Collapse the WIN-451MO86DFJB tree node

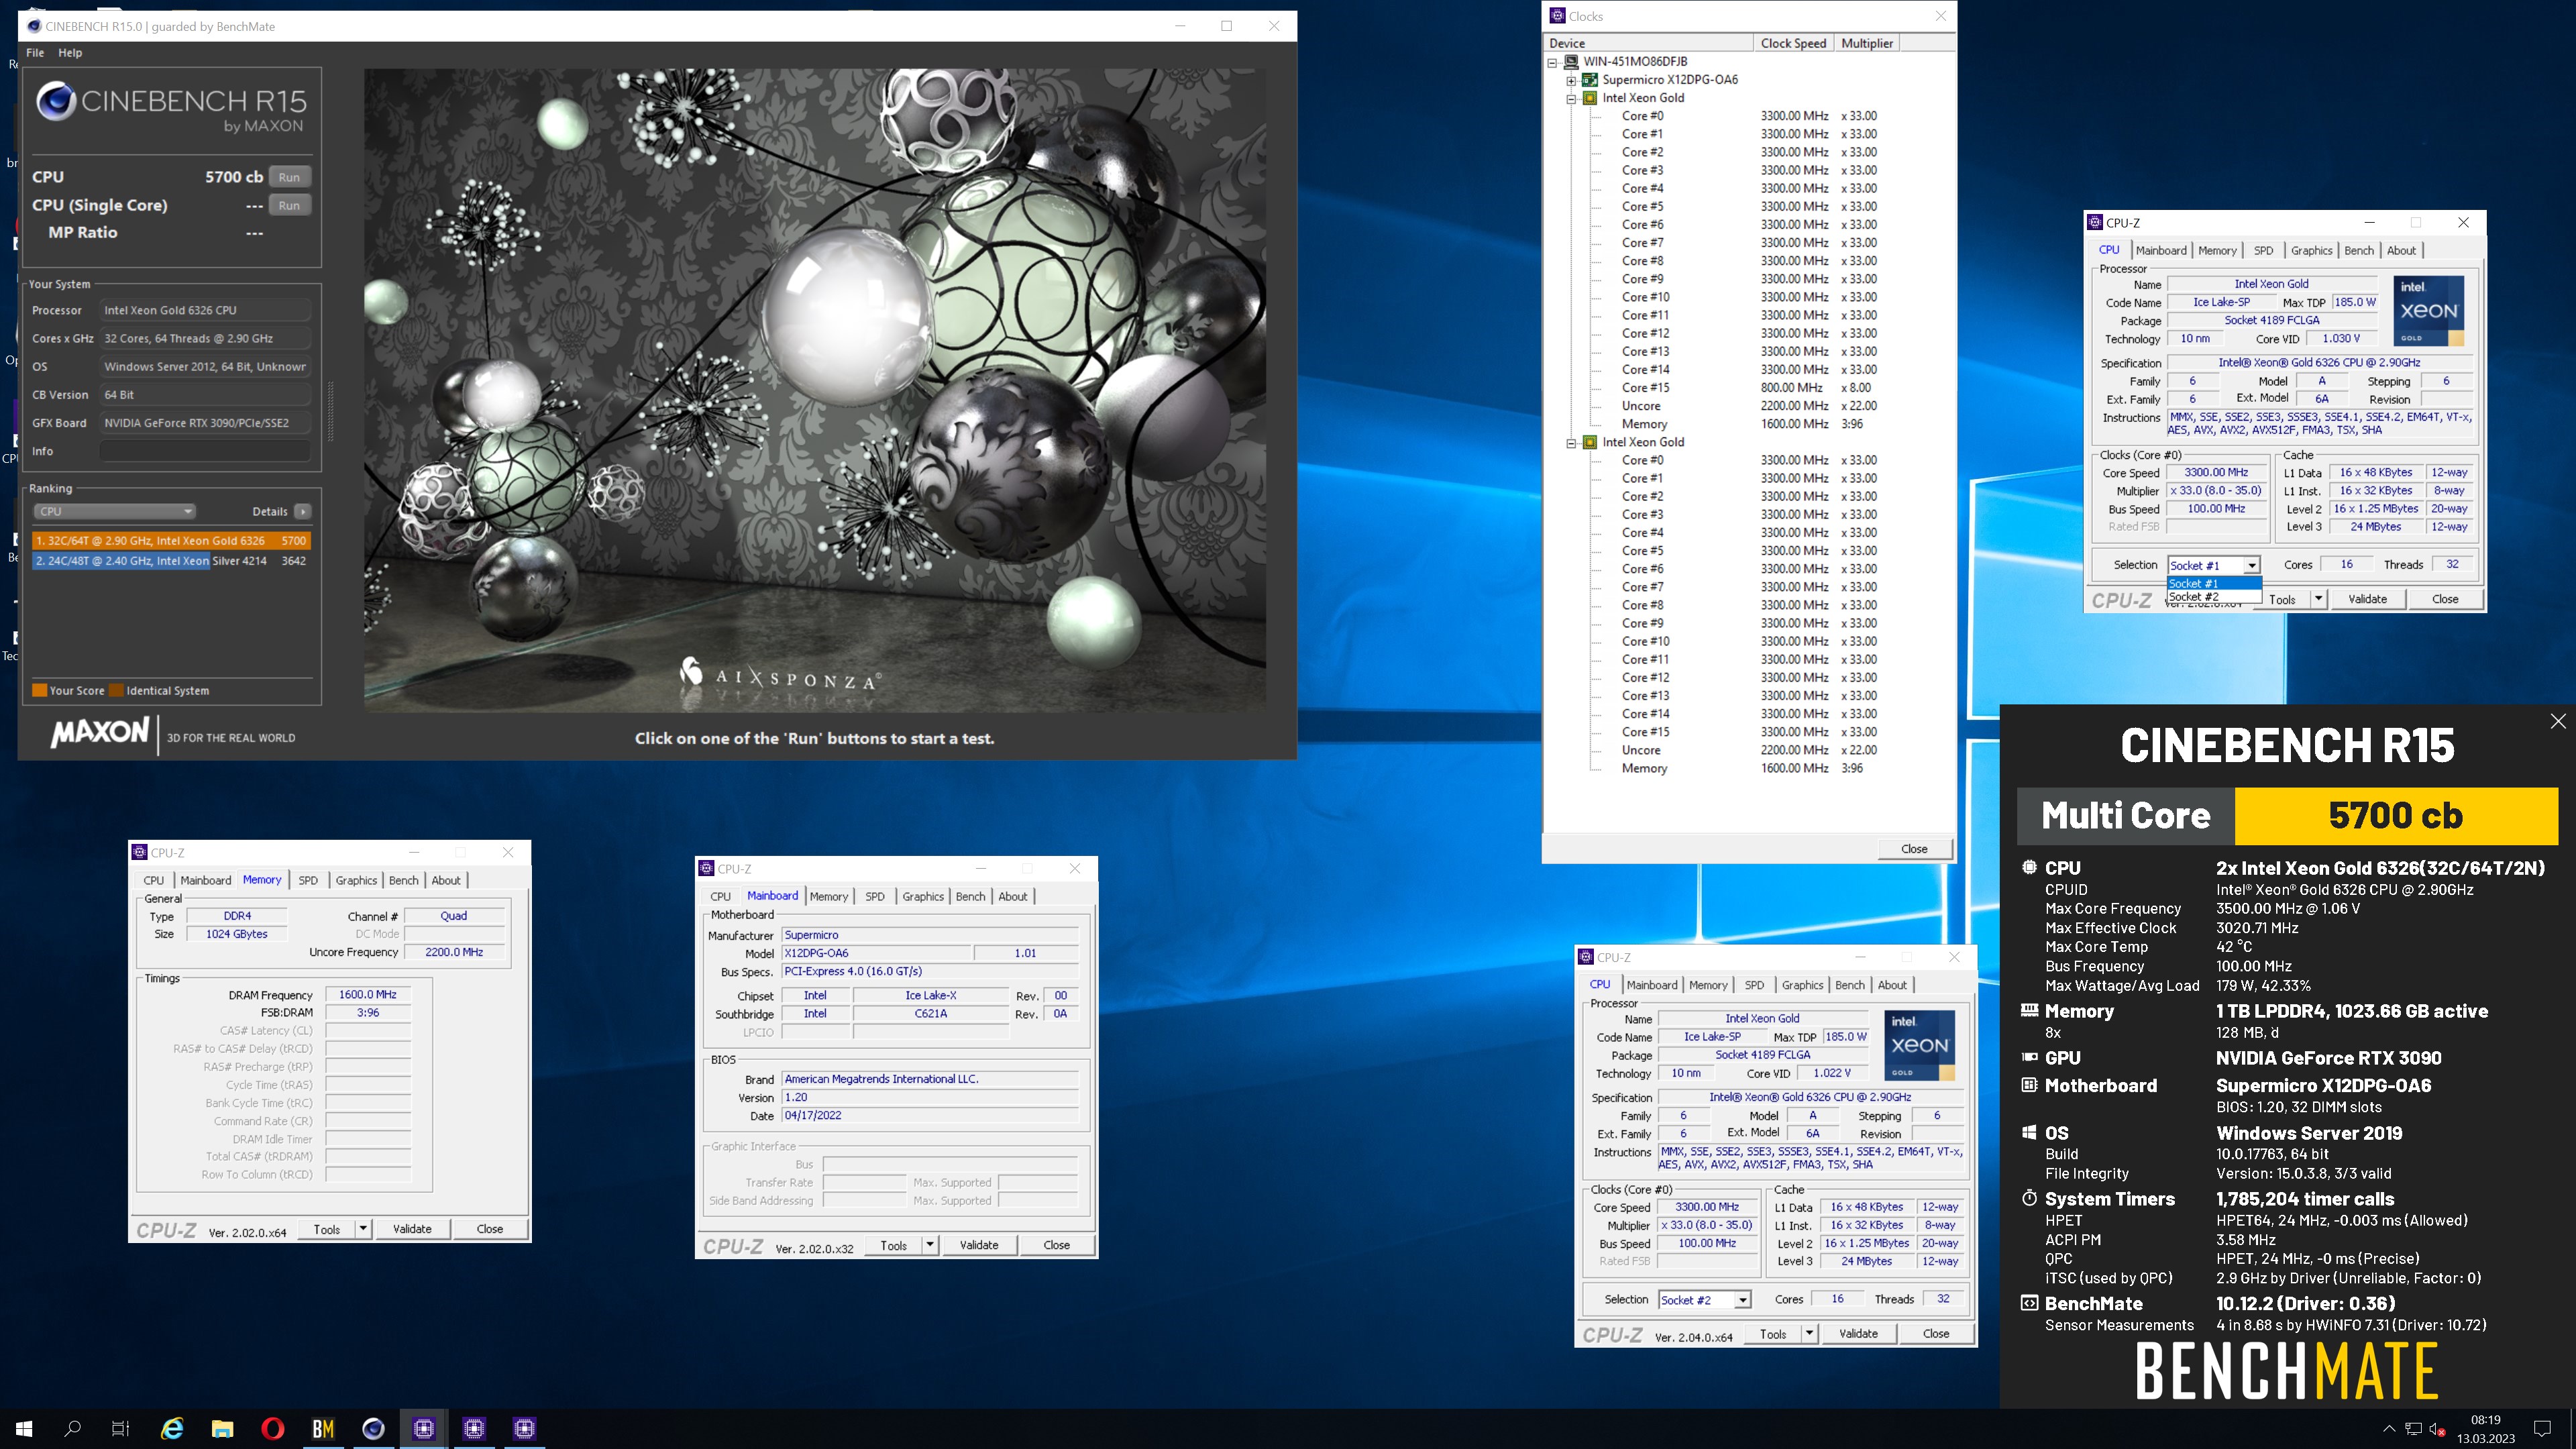click(1552, 62)
